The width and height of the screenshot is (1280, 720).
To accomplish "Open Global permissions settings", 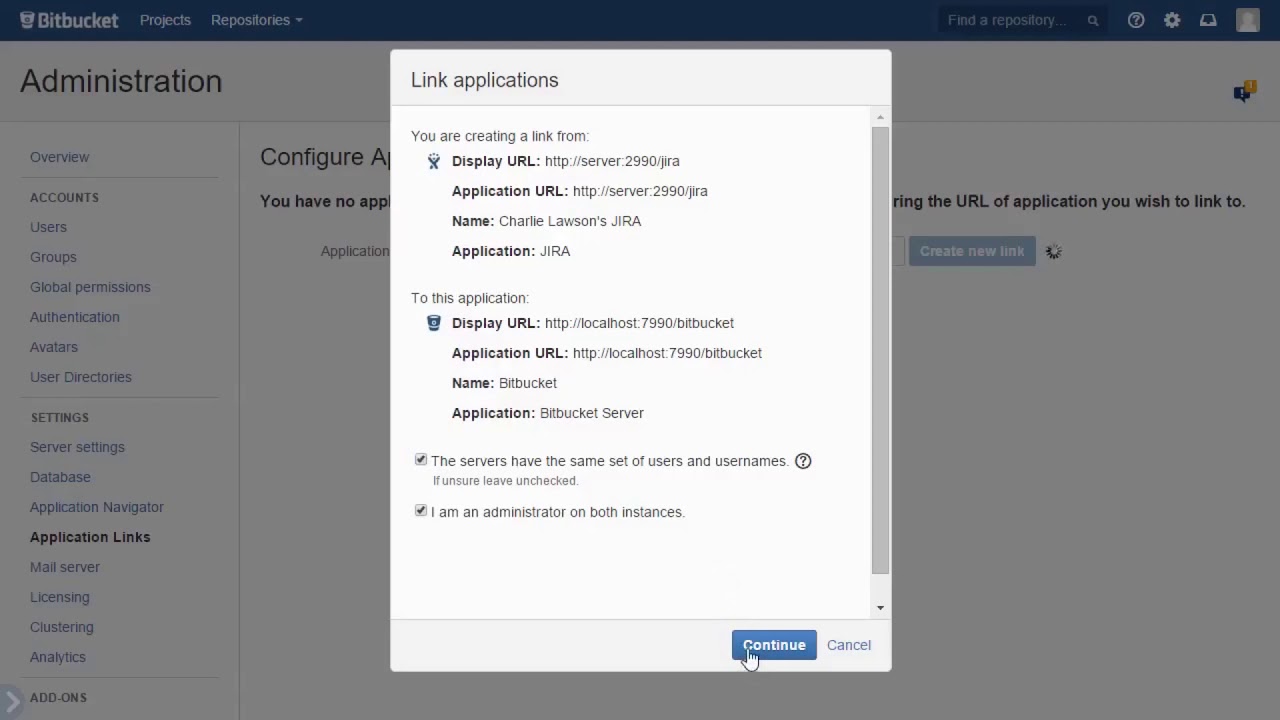I will [x=90, y=287].
